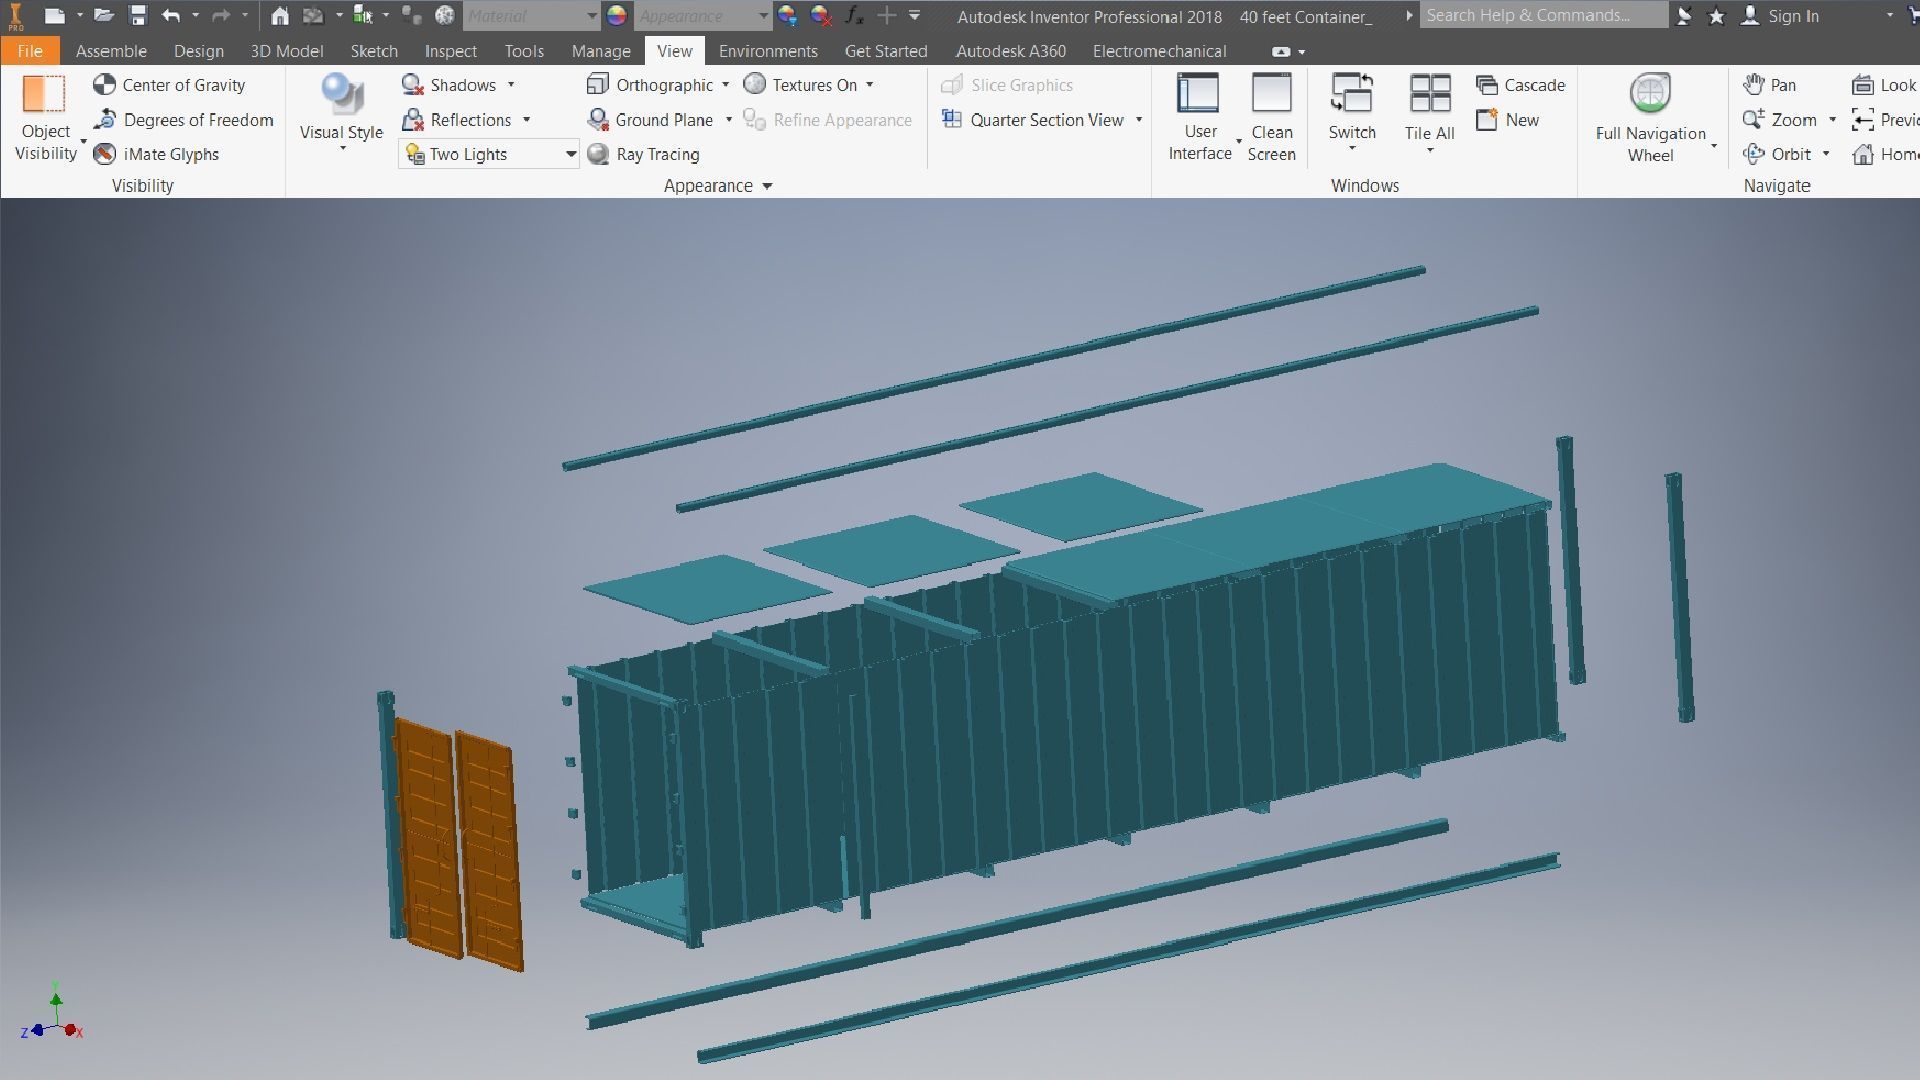Switch to the Design tab
1920x1080 pixels.
[198, 51]
